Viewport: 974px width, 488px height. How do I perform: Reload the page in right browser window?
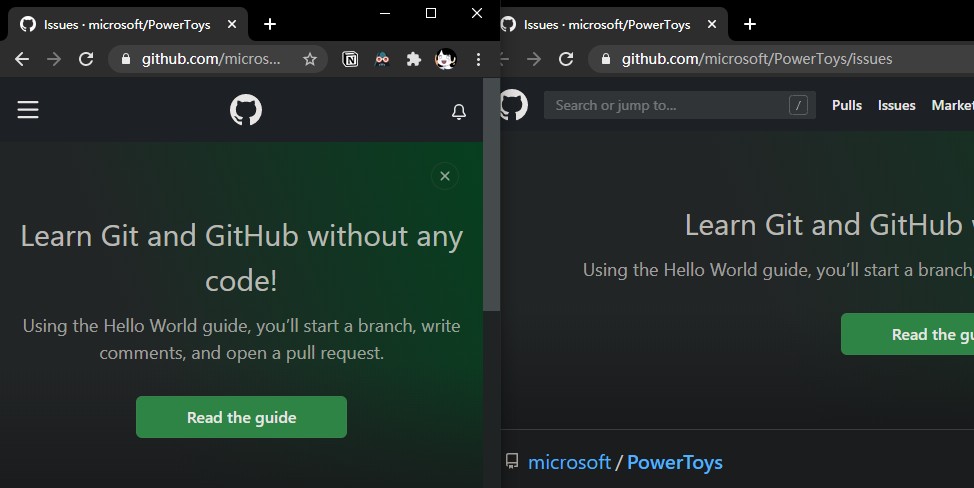[566, 59]
